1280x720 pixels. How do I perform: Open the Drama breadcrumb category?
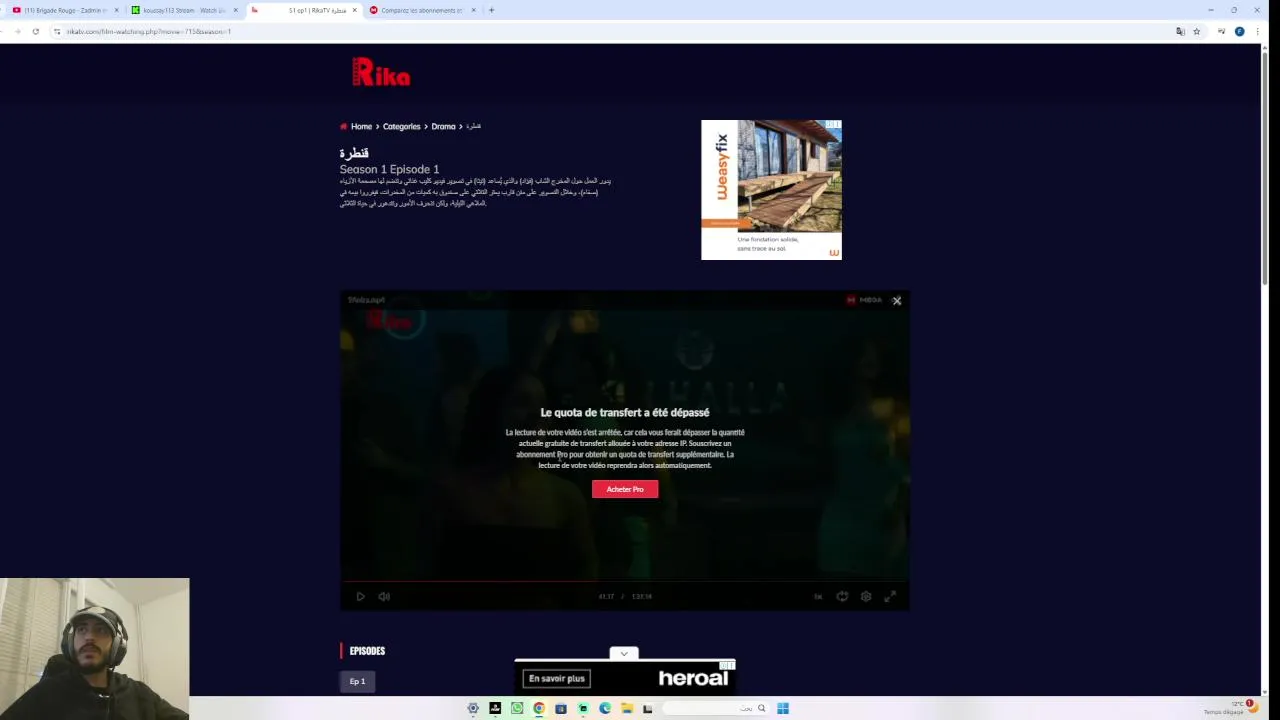click(443, 127)
